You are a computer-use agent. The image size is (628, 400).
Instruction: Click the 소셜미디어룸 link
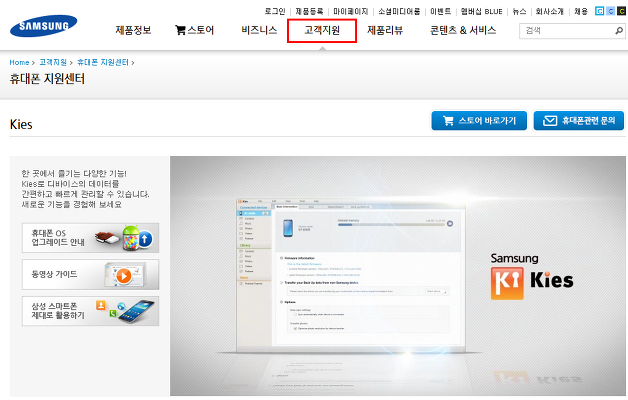click(399, 11)
